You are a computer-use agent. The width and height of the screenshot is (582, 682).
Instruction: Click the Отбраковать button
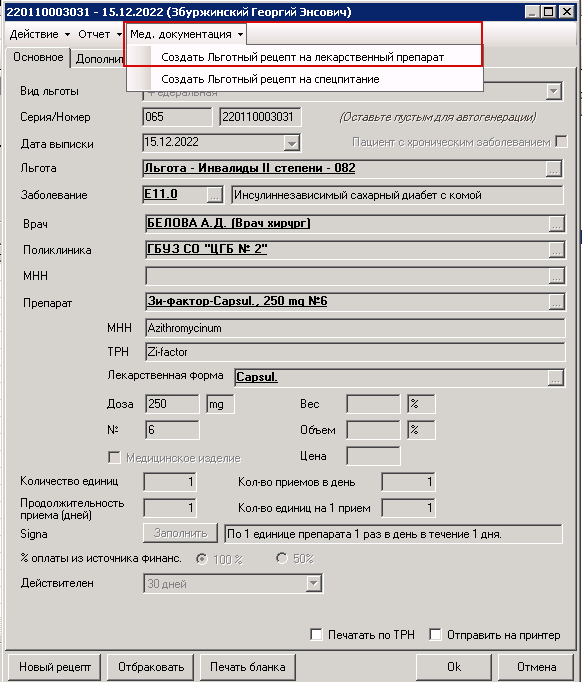click(151, 667)
